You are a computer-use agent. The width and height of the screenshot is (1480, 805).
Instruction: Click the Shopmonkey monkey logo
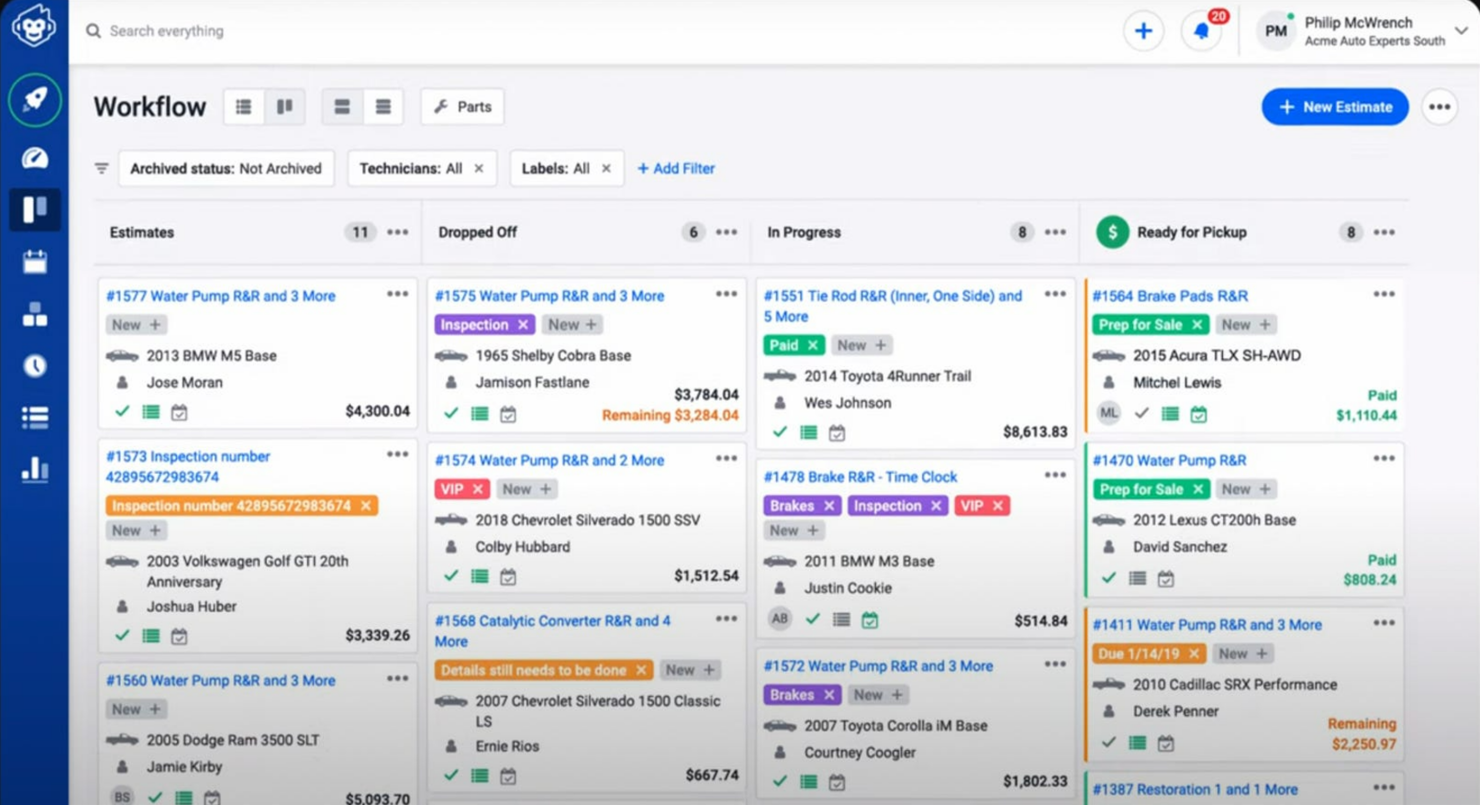[35, 27]
